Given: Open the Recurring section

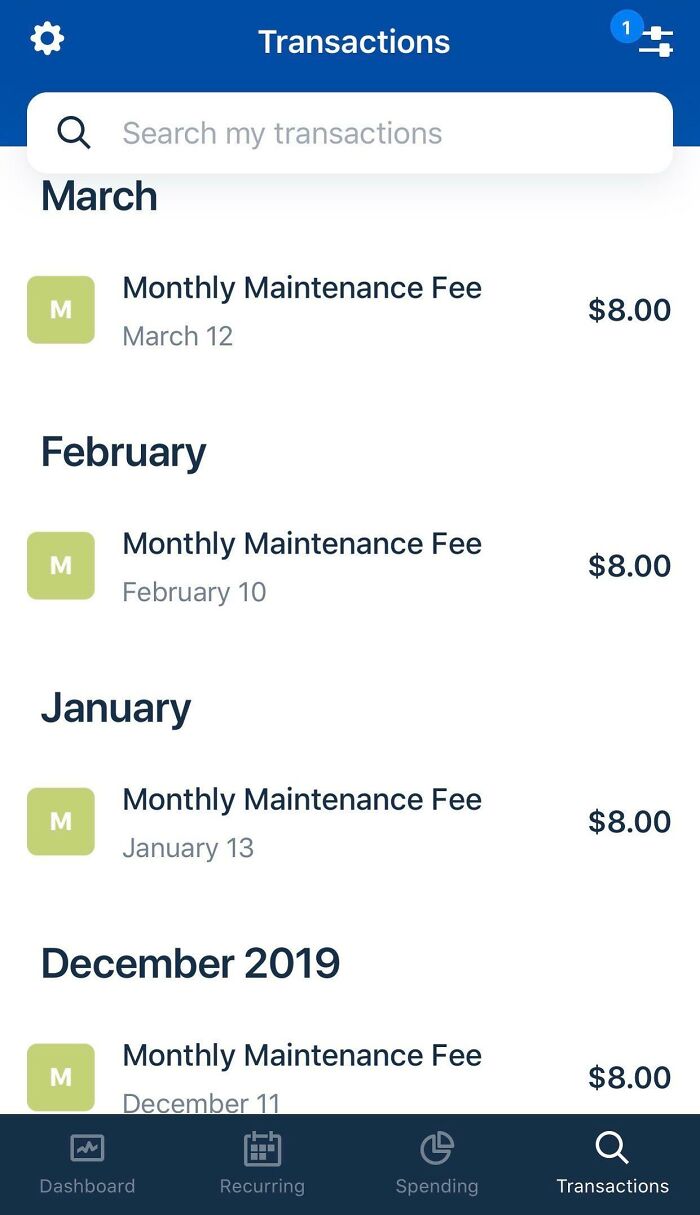Looking at the screenshot, I should [x=262, y=1165].
